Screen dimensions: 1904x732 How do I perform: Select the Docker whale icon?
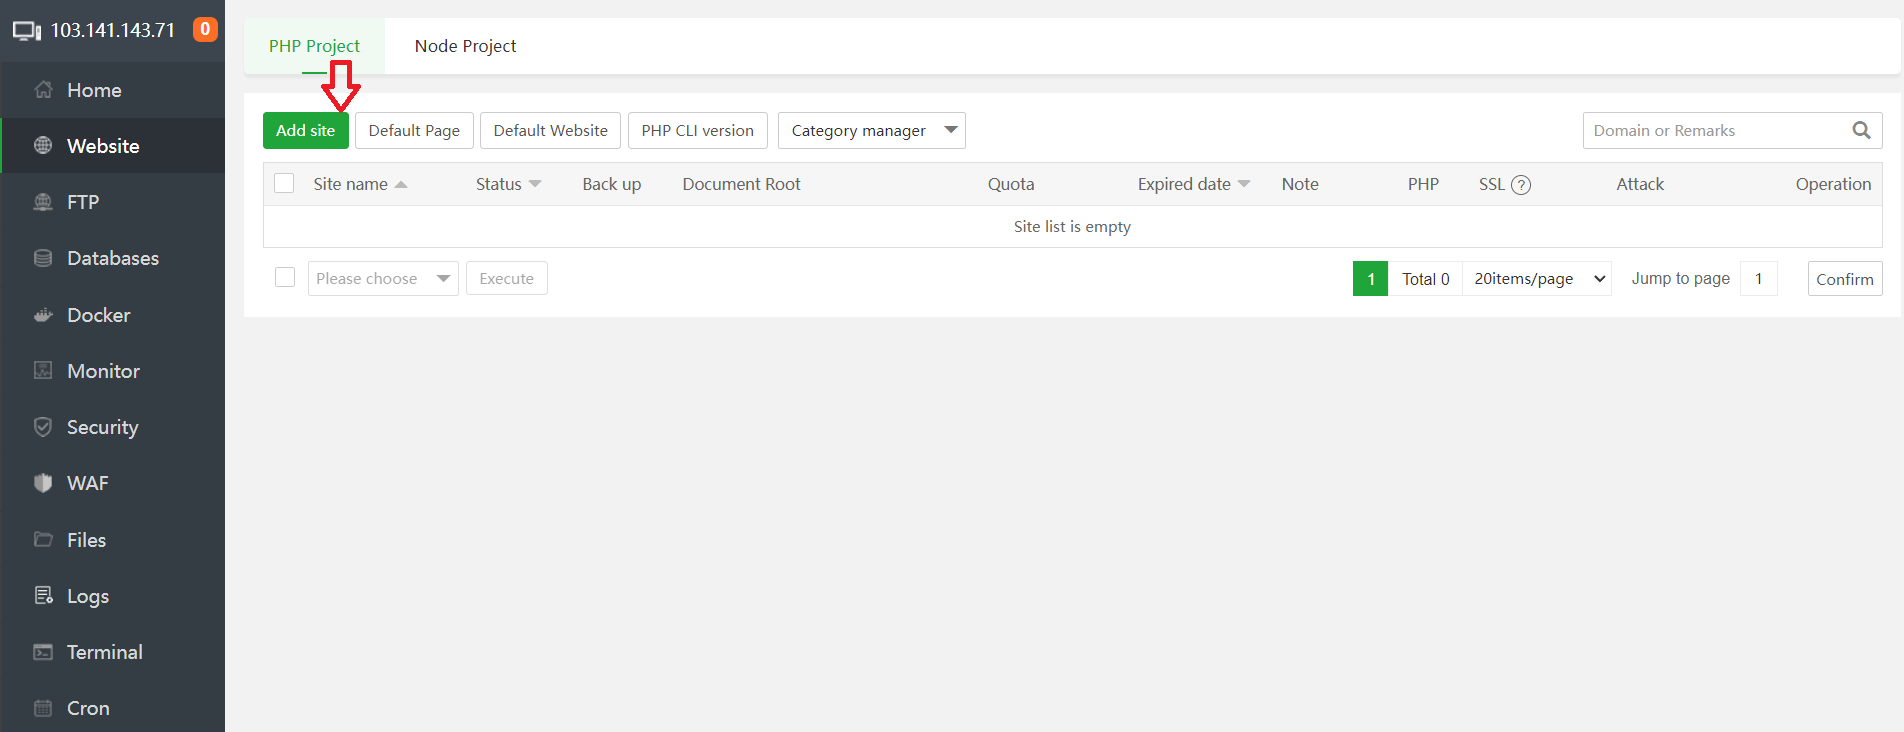click(x=43, y=315)
